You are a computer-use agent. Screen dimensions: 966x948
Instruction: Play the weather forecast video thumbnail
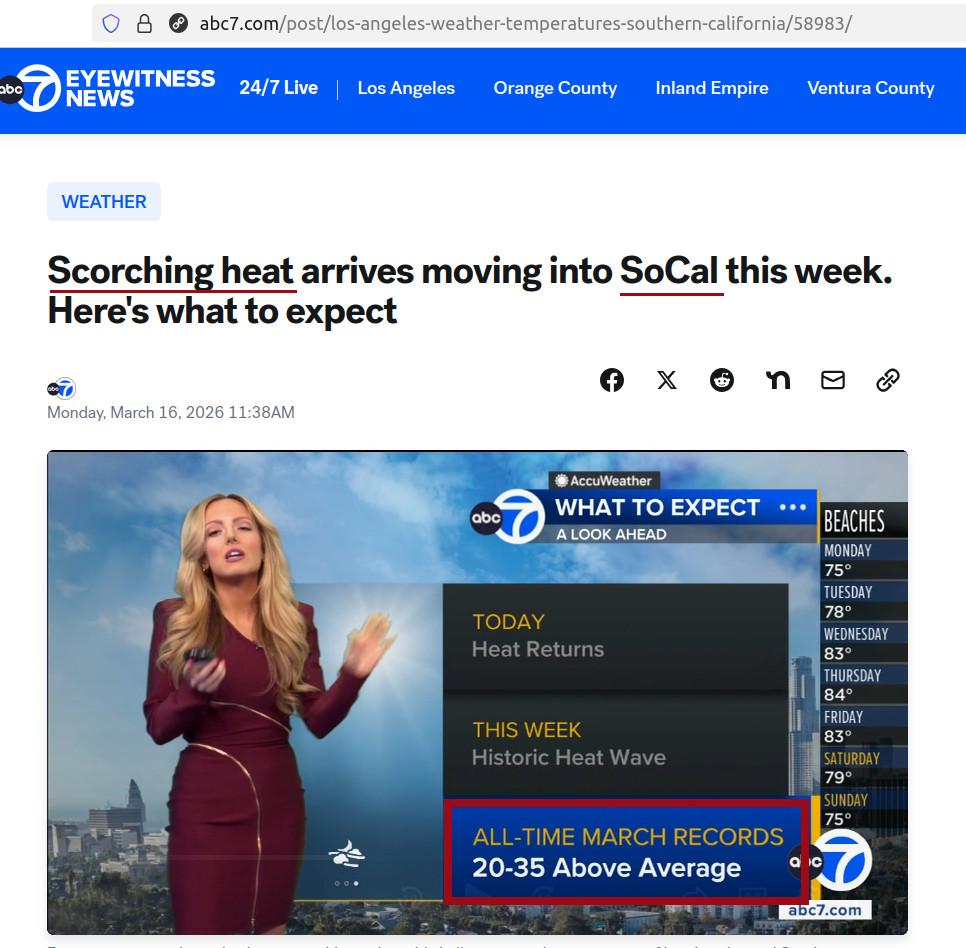pos(477,693)
